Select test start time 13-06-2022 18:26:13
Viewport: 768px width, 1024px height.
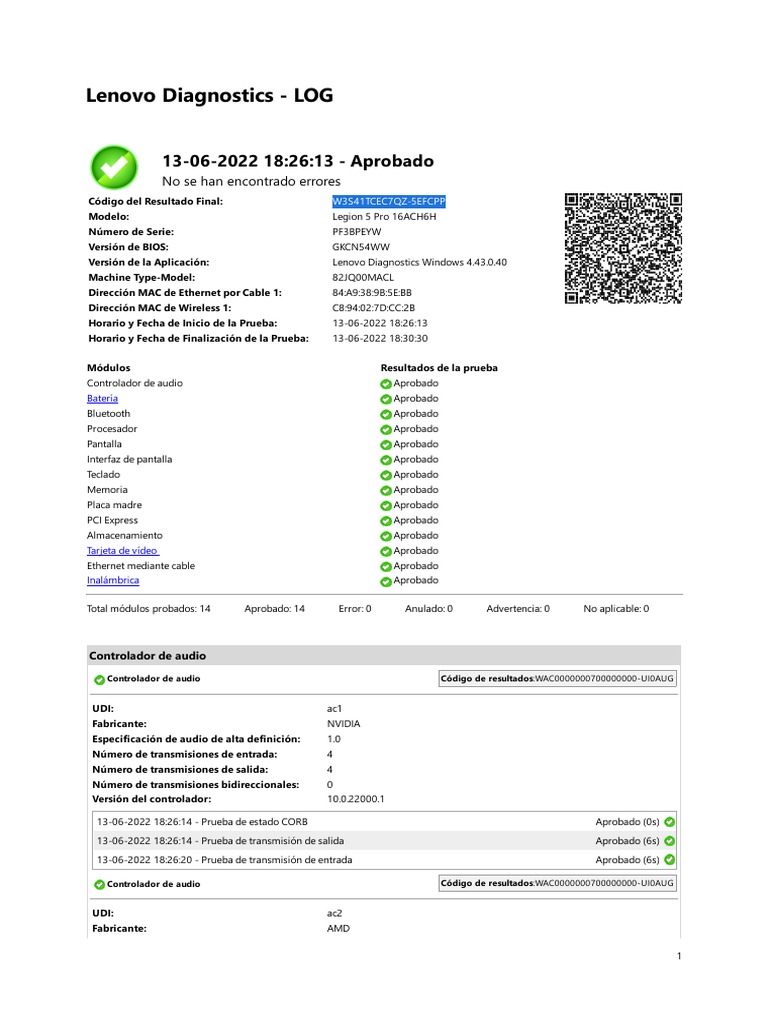(380, 323)
